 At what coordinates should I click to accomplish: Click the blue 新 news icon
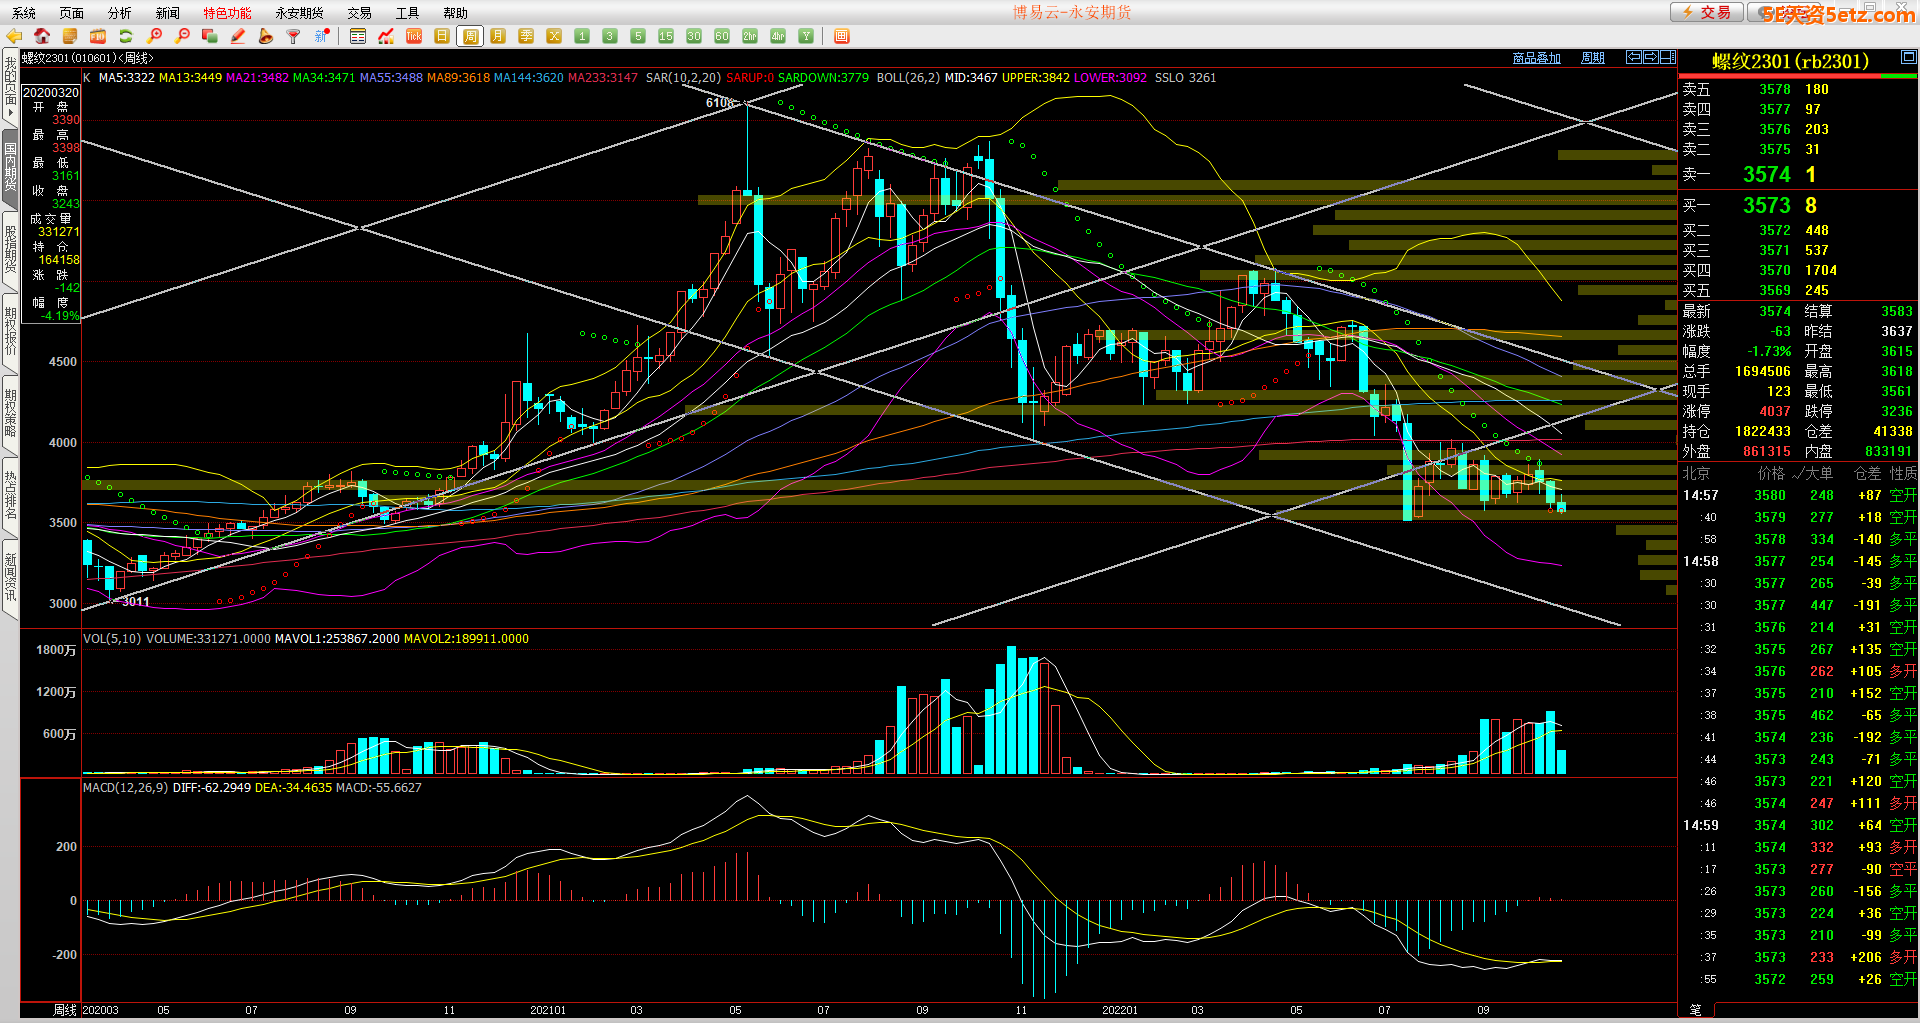coord(322,36)
